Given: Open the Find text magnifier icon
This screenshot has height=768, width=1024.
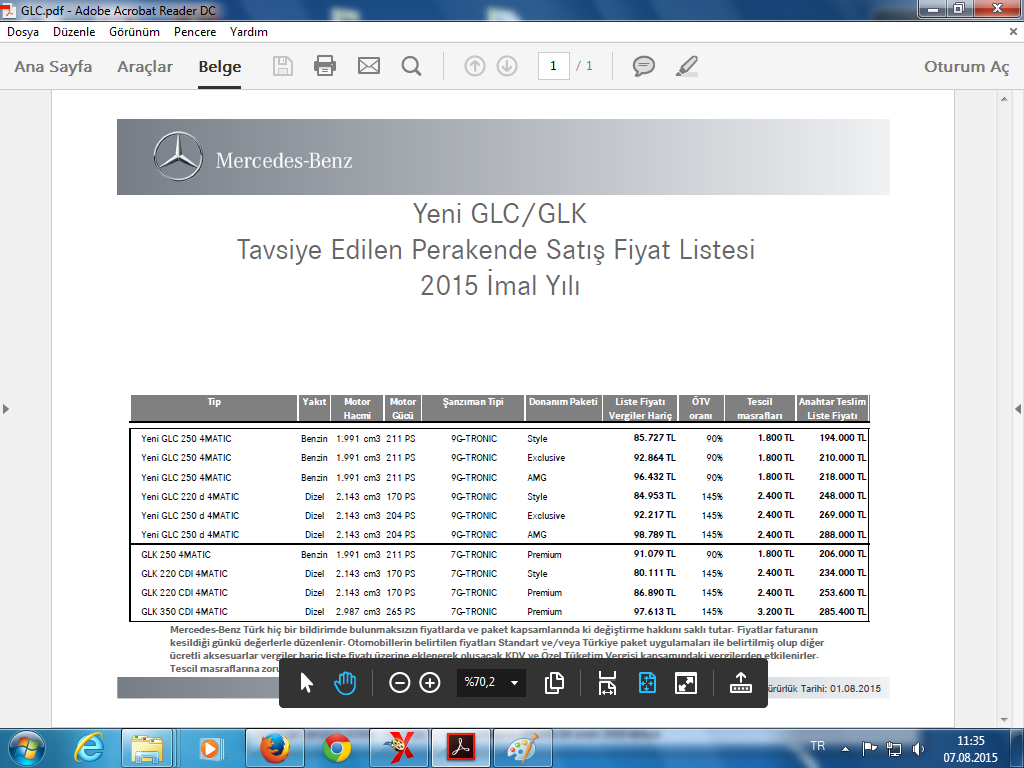Looking at the screenshot, I should (411, 66).
